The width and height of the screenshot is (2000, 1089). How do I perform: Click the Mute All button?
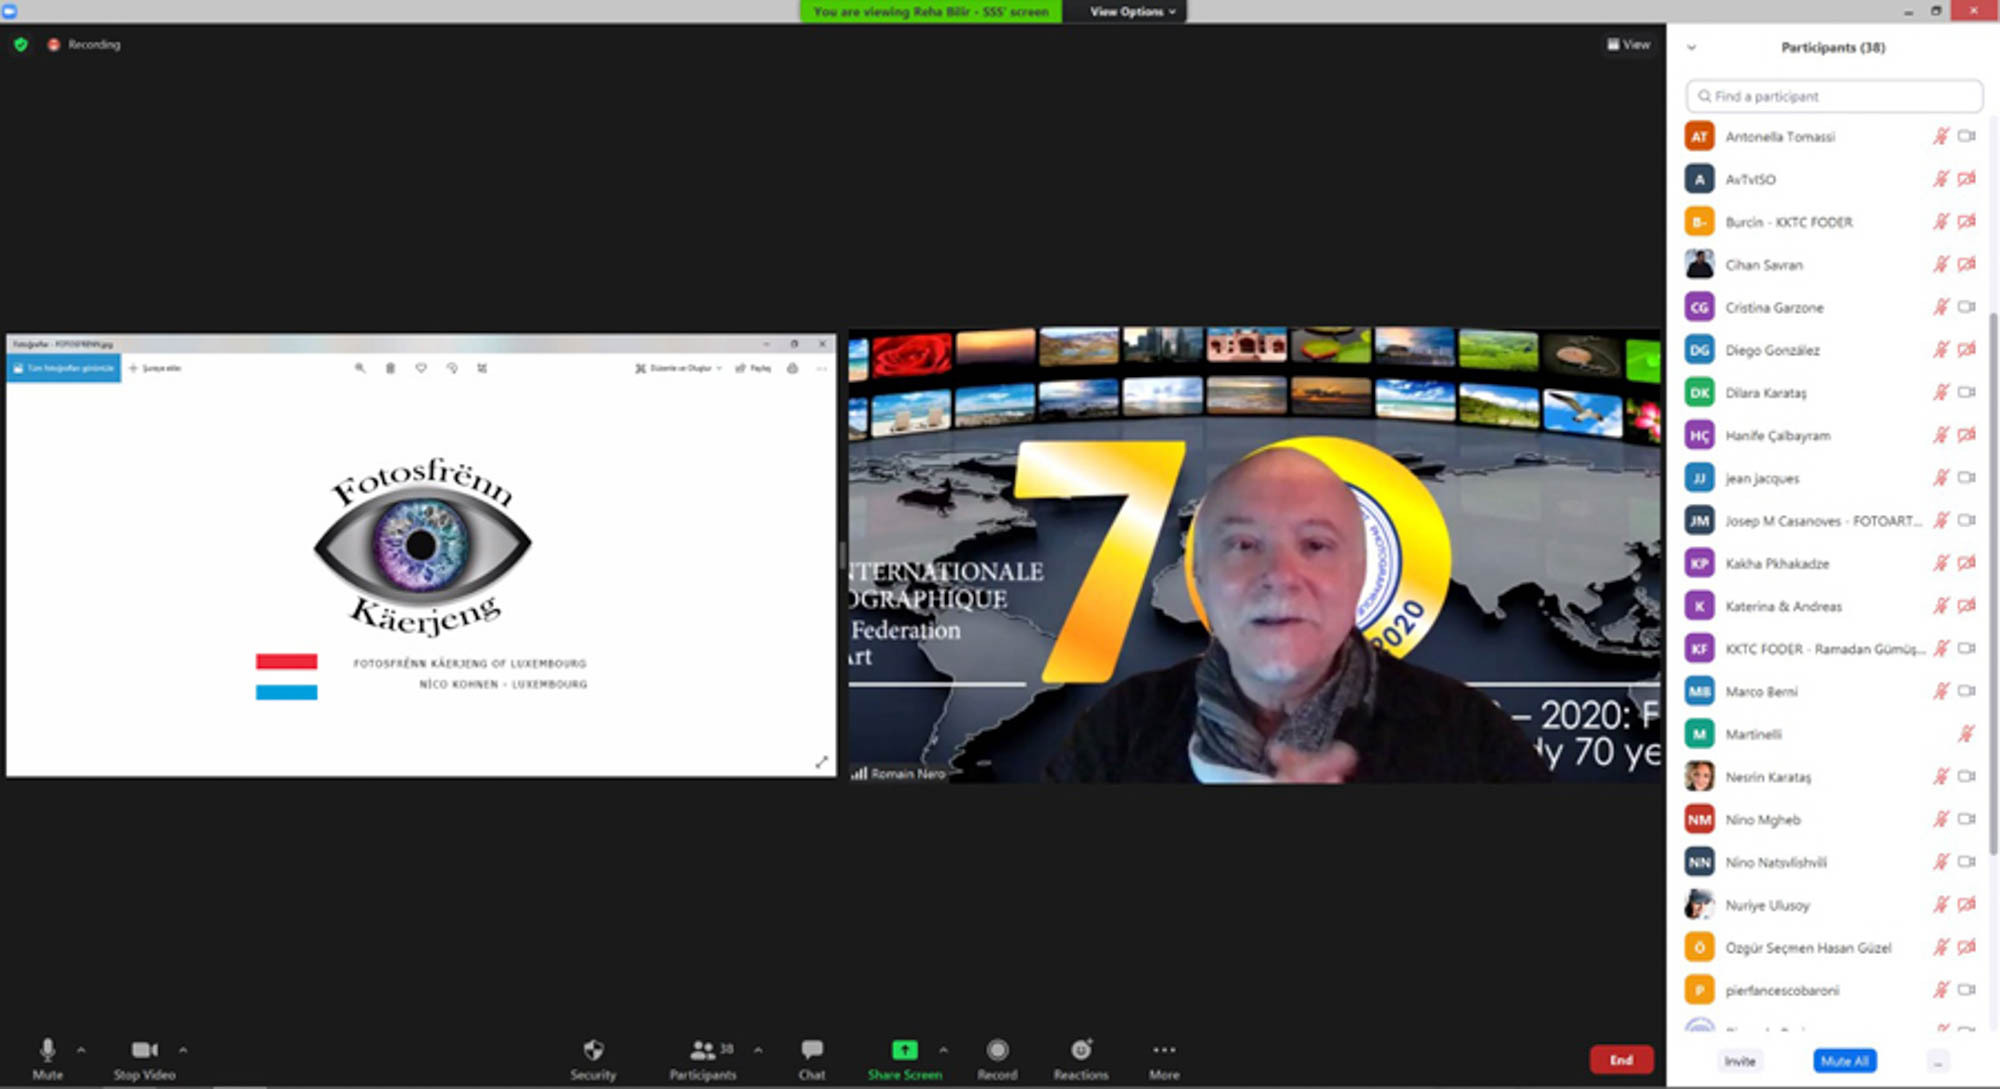1844,1061
